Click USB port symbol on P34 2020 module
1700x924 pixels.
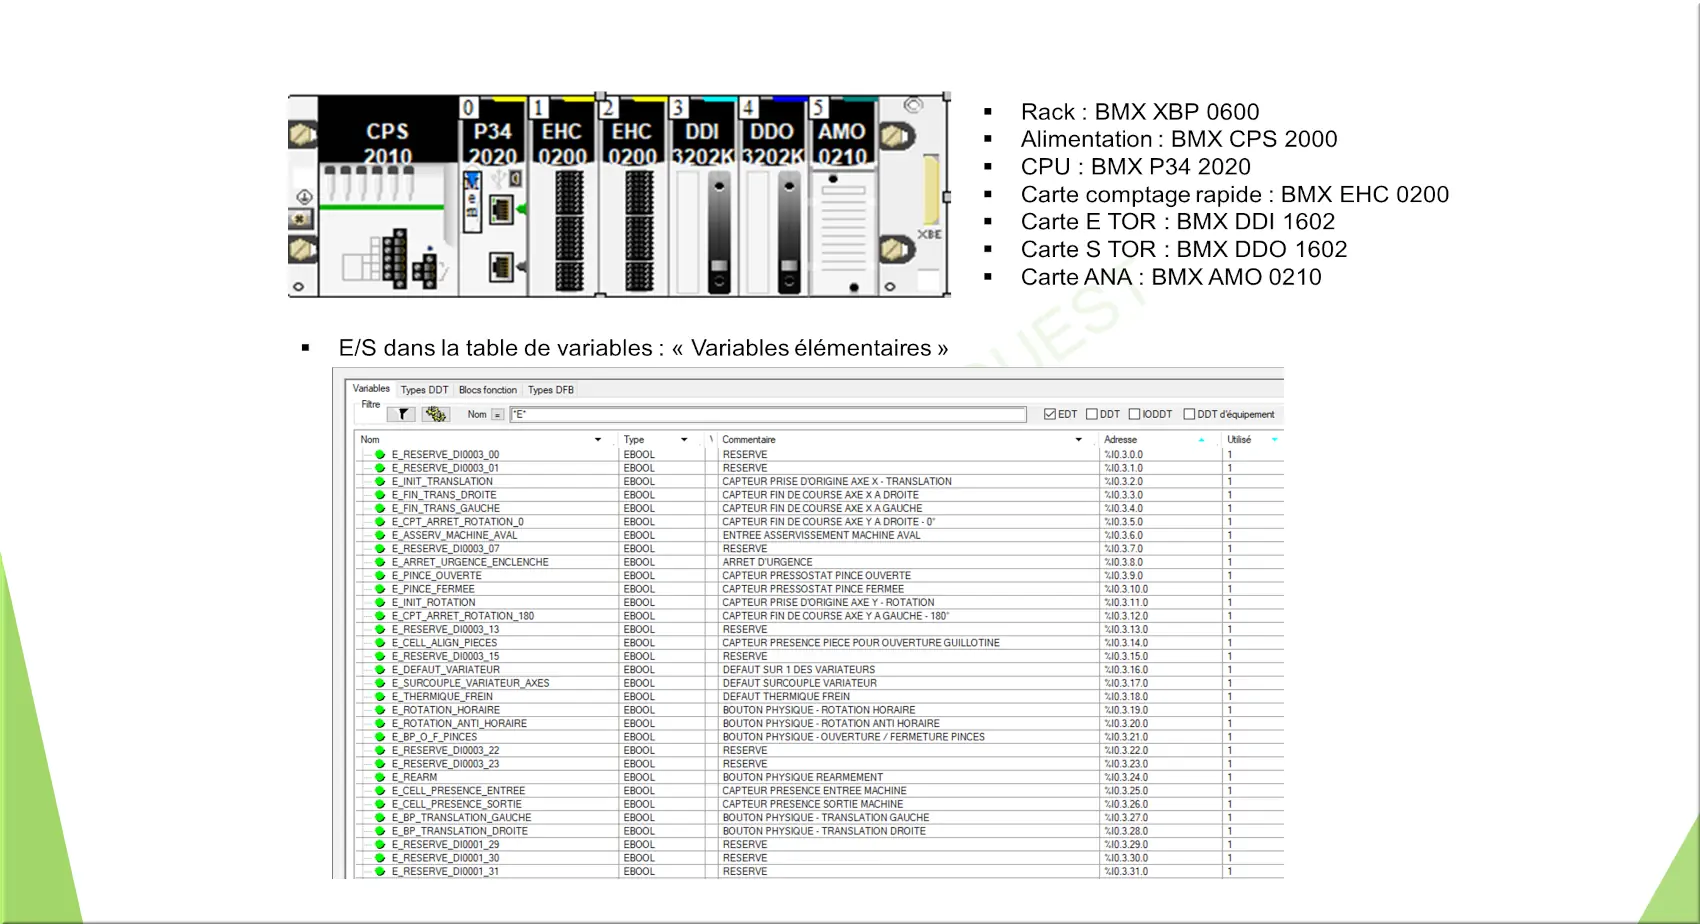(498, 179)
